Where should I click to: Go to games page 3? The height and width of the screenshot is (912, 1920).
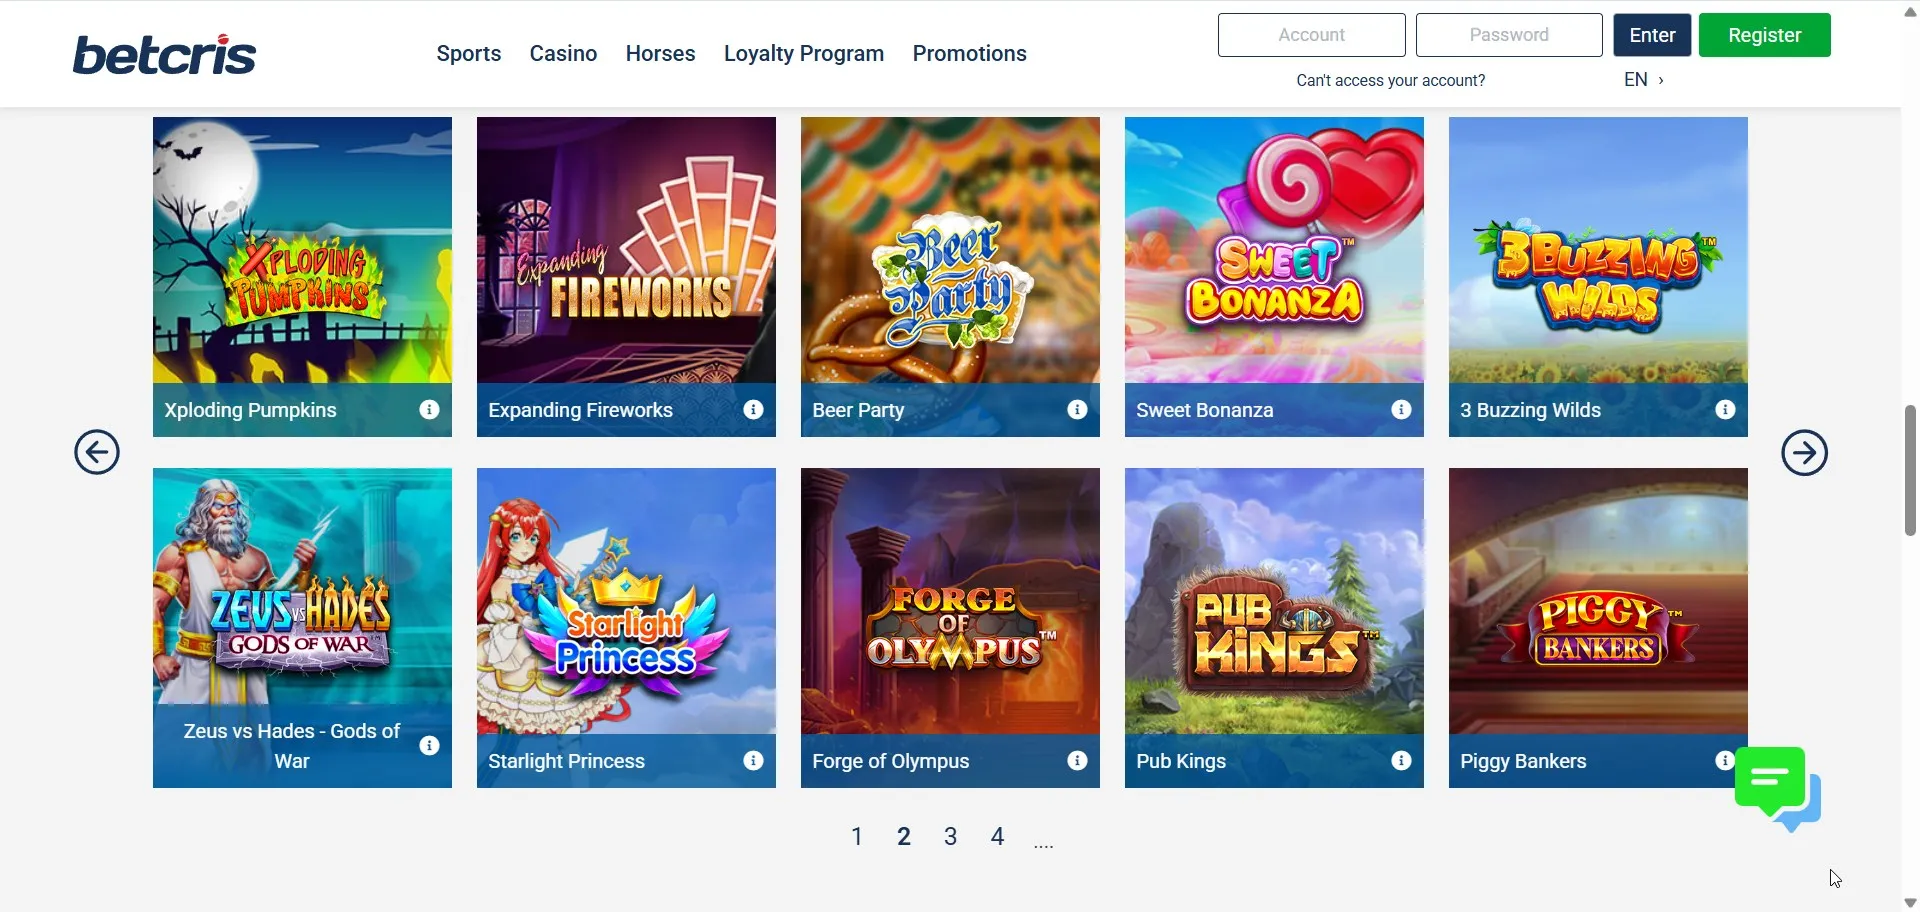[x=950, y=836]
